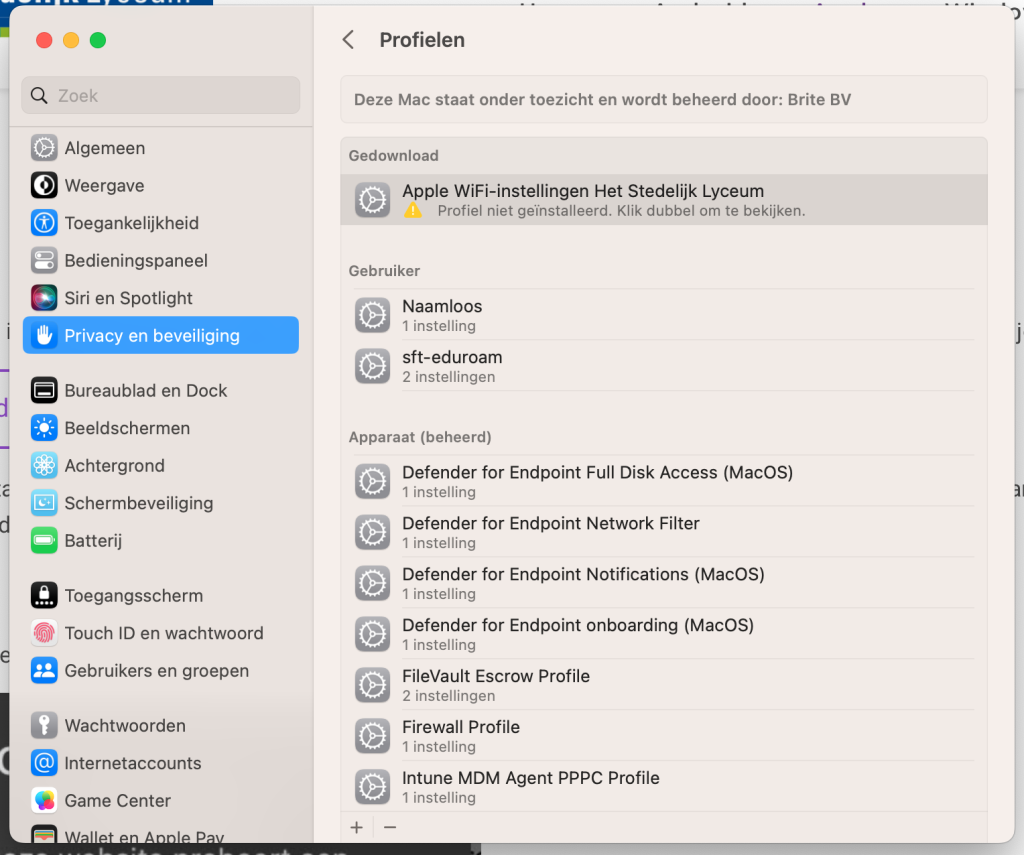
Task: Select the Touch ID en wachtwoord fingerprint icon
Action: pos(44,633)
